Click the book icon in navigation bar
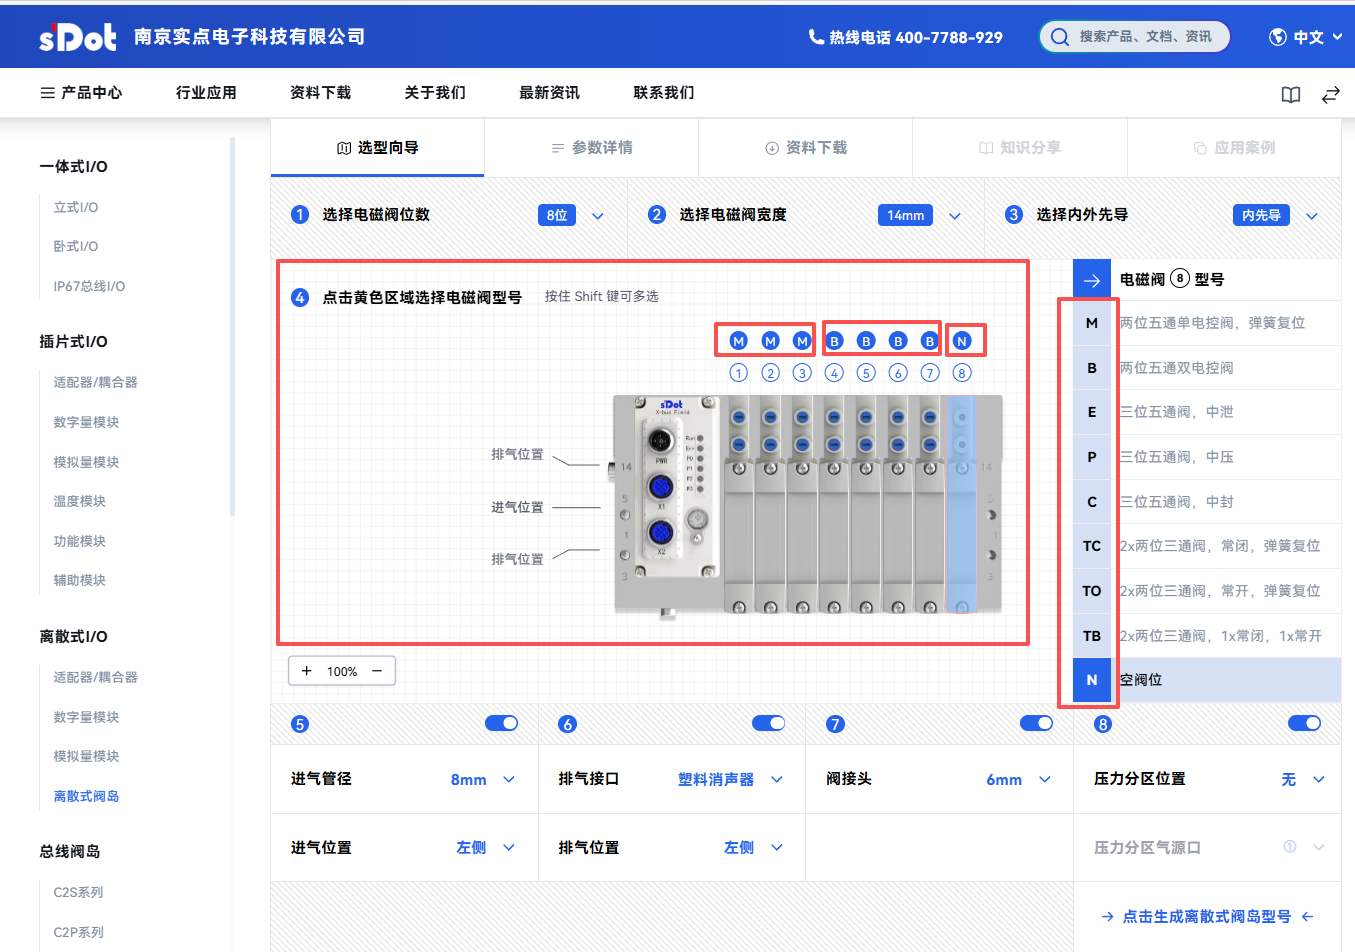1355x952 pixels. pyautogui.click(x=1291, y=94)
